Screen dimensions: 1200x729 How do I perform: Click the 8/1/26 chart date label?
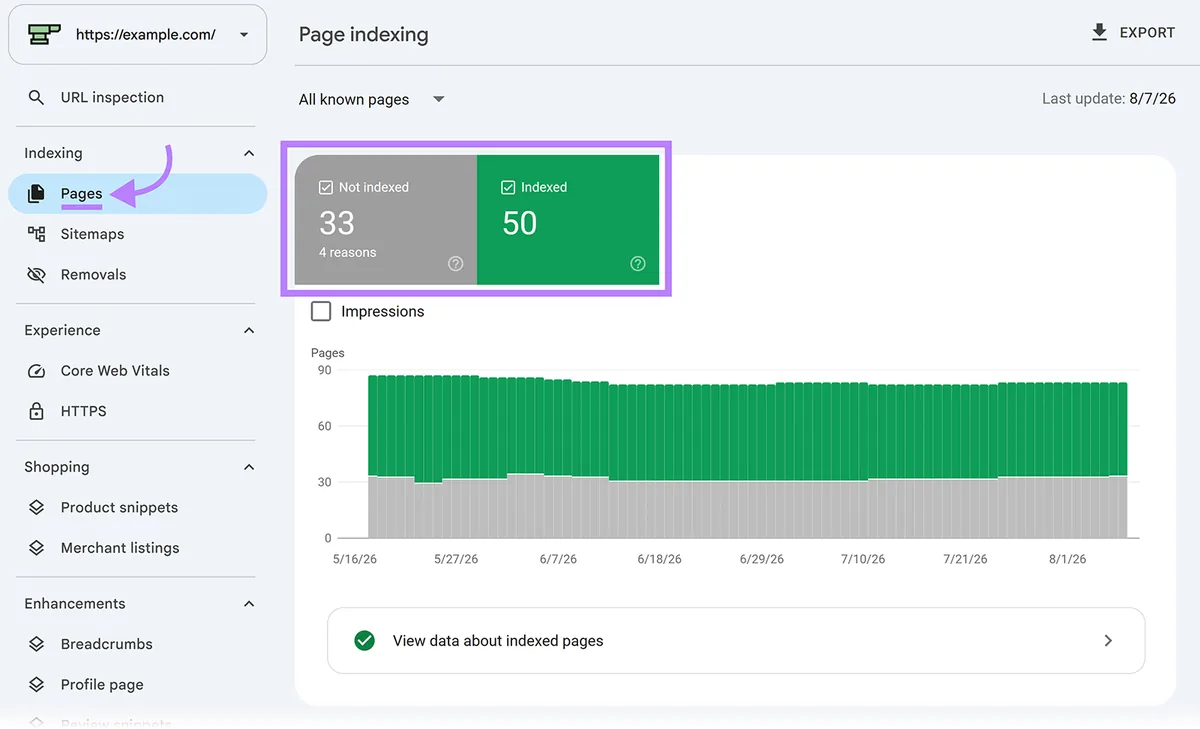1067,559
